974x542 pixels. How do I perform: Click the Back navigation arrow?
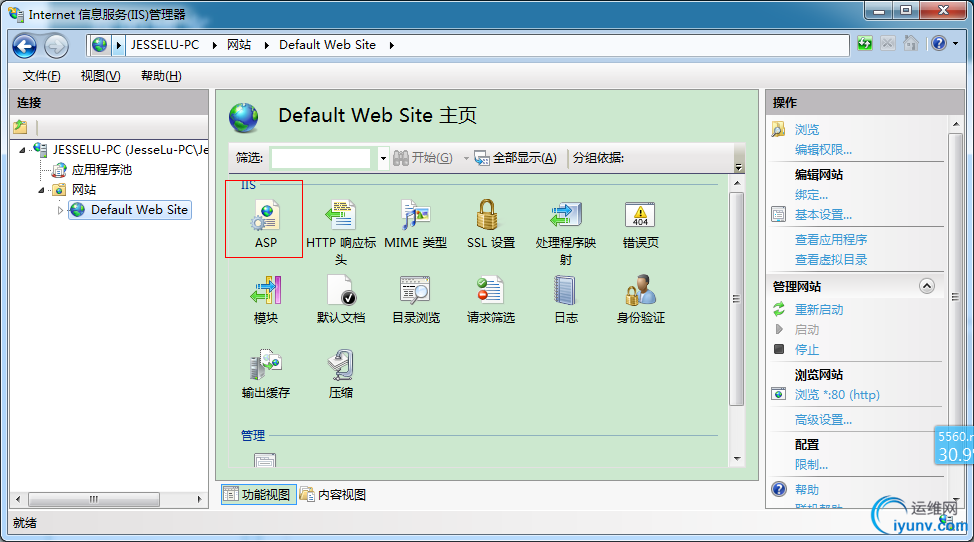coord(25,46)
